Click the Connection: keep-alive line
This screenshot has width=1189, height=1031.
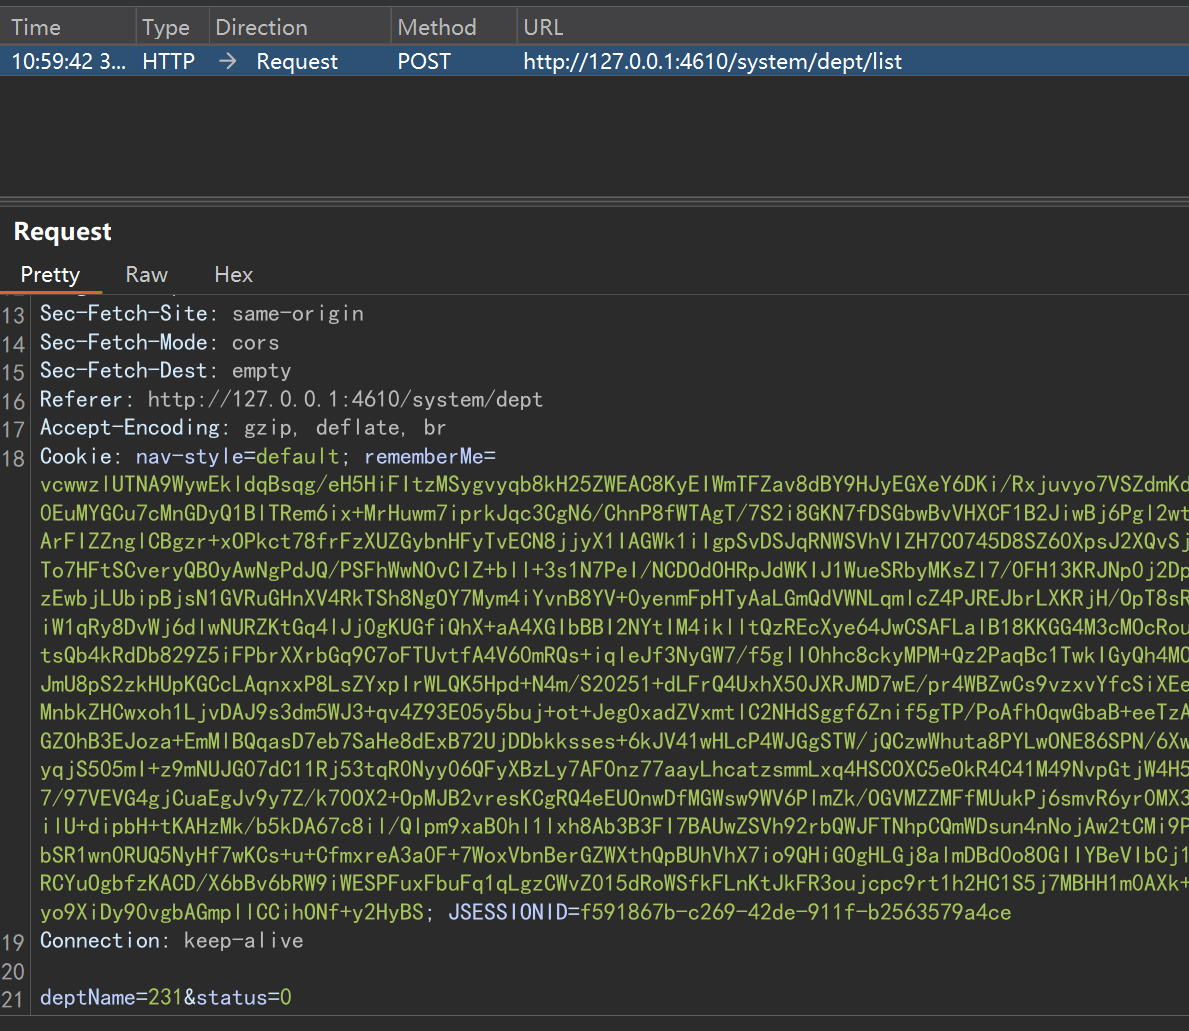coord(171,941)
